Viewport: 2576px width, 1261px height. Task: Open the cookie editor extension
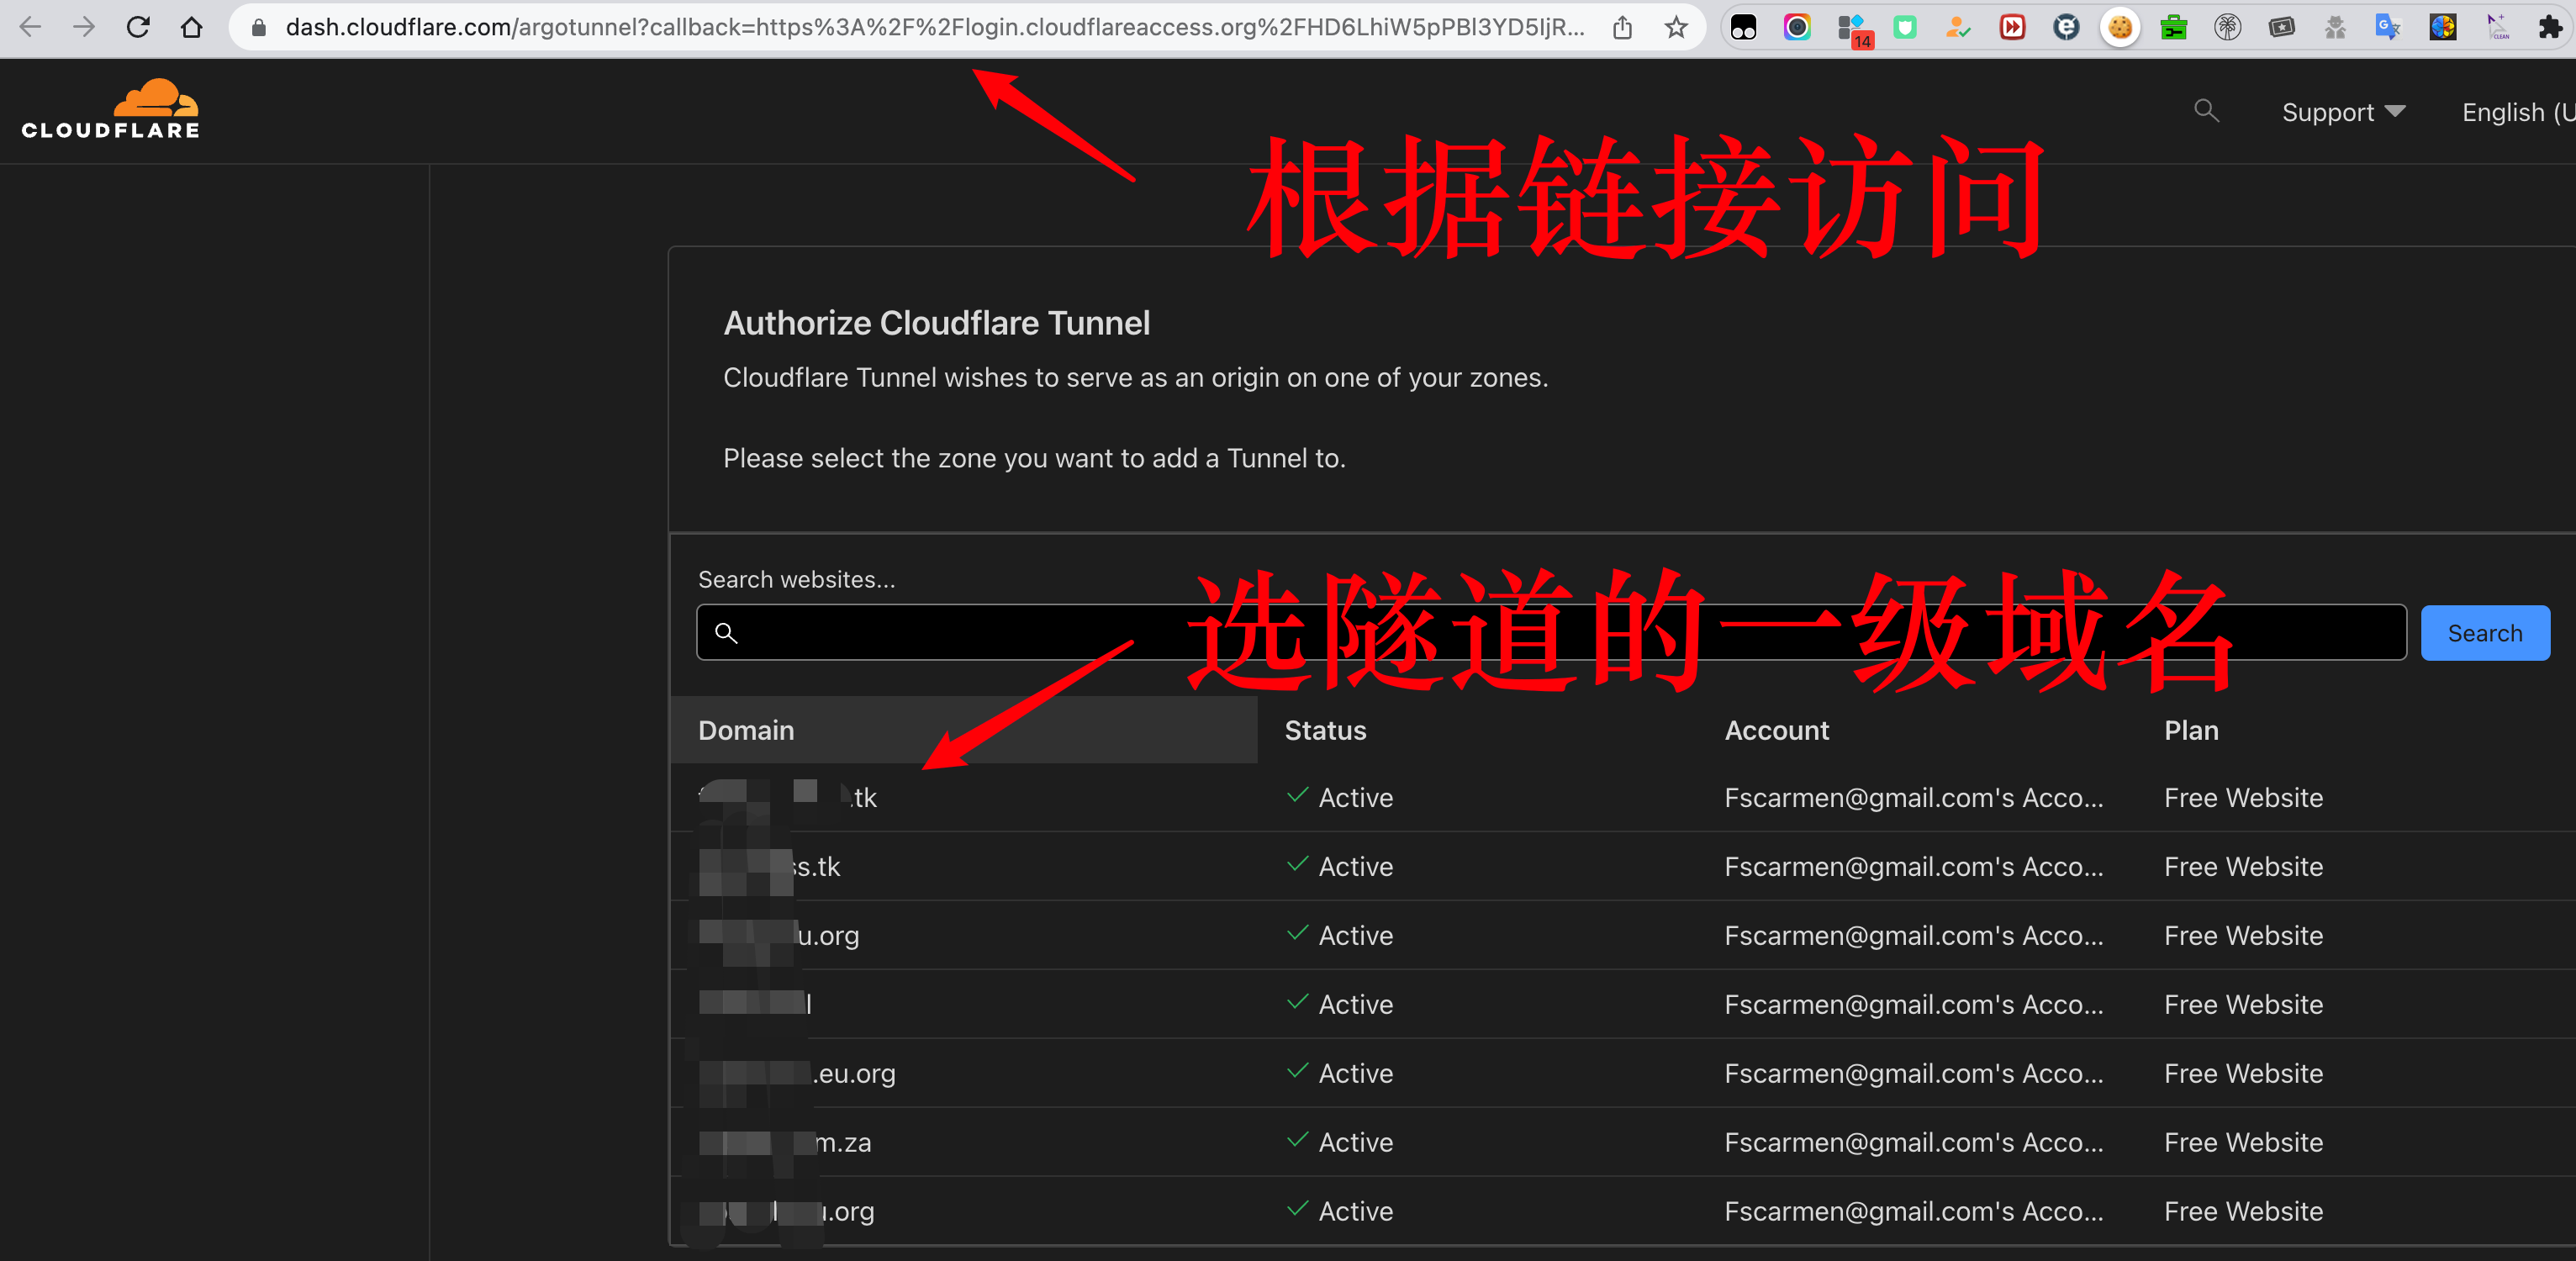click(x=2120, y=27)
